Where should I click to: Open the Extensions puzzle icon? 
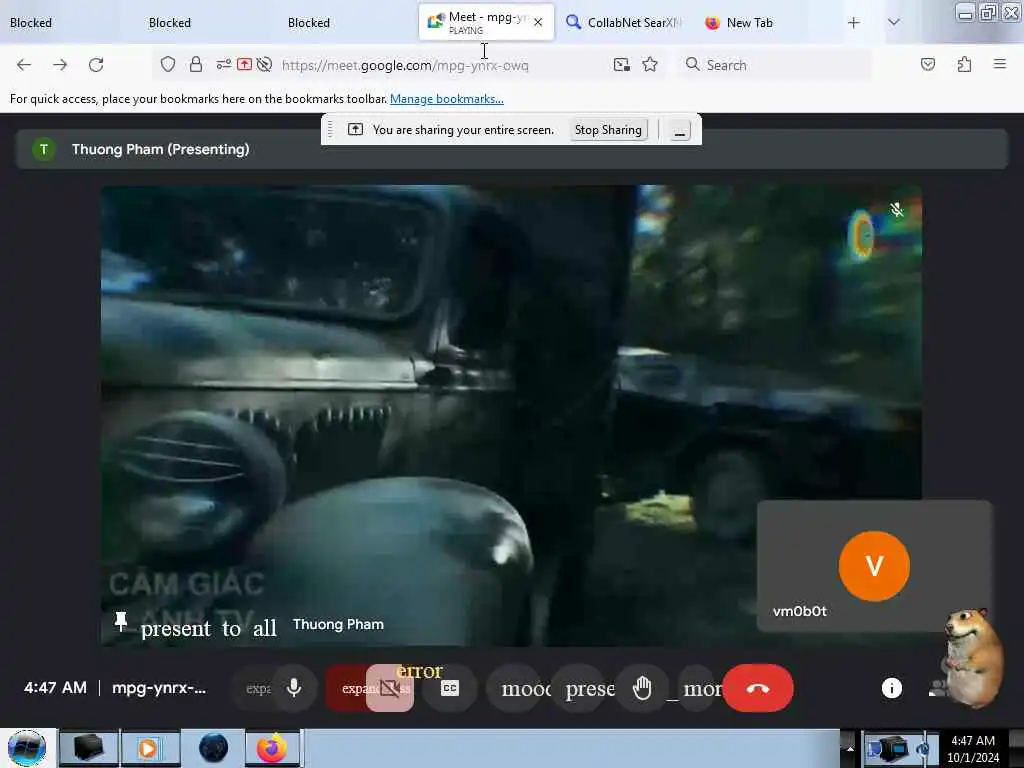964,64
